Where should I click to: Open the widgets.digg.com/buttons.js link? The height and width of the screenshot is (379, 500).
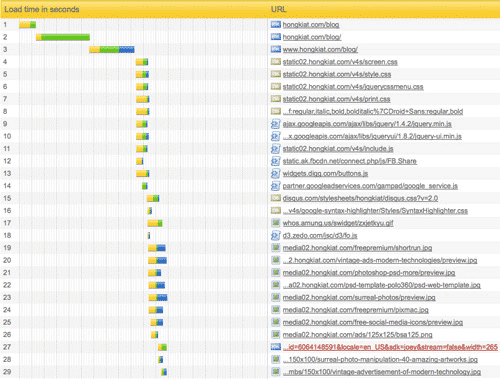click(325, 173)
